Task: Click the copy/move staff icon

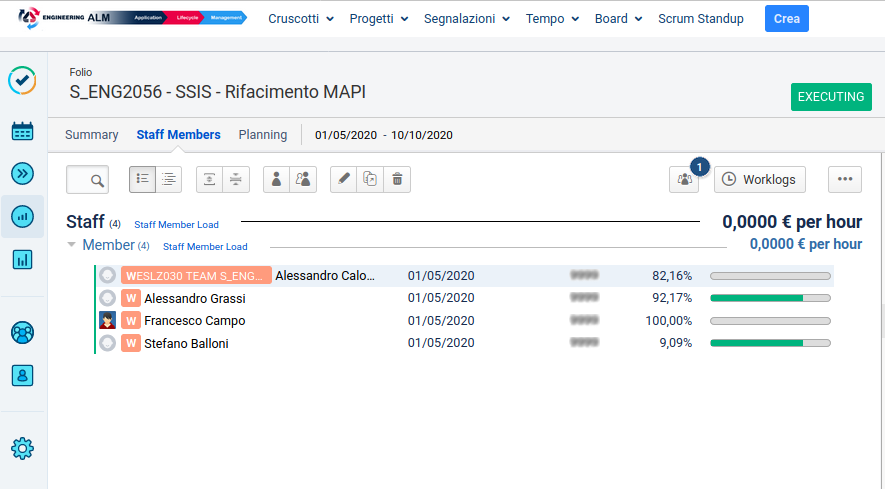Action: tap(370, 179)
